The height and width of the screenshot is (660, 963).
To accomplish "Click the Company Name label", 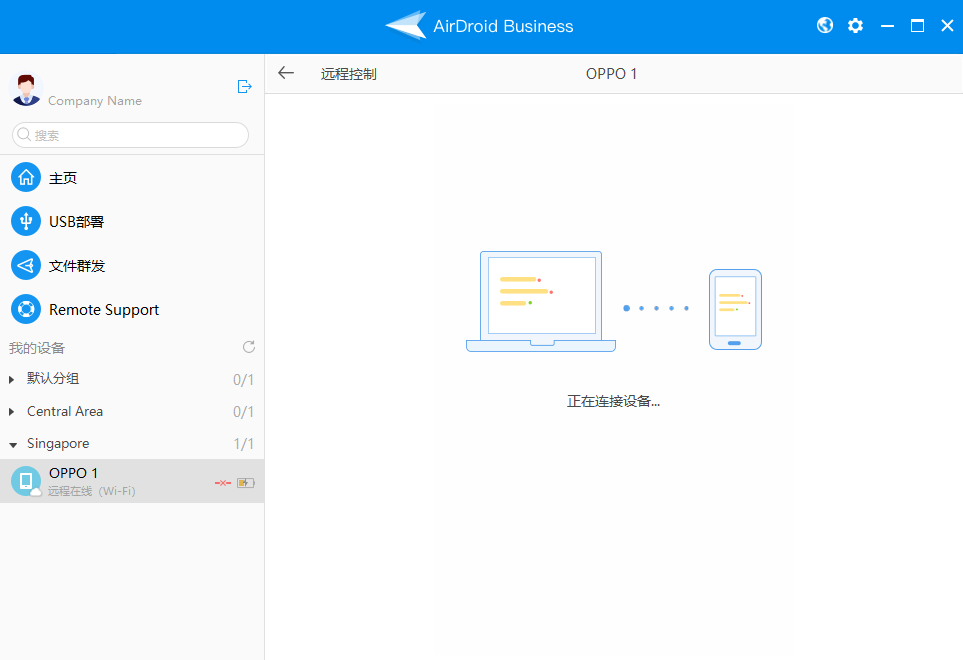I will click(95, 101).
